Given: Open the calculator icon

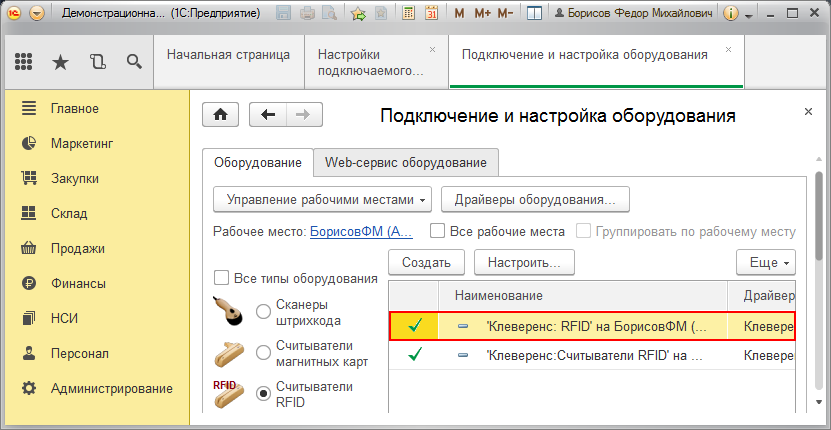Looking at the screenshot, I should tap(409, 14).
